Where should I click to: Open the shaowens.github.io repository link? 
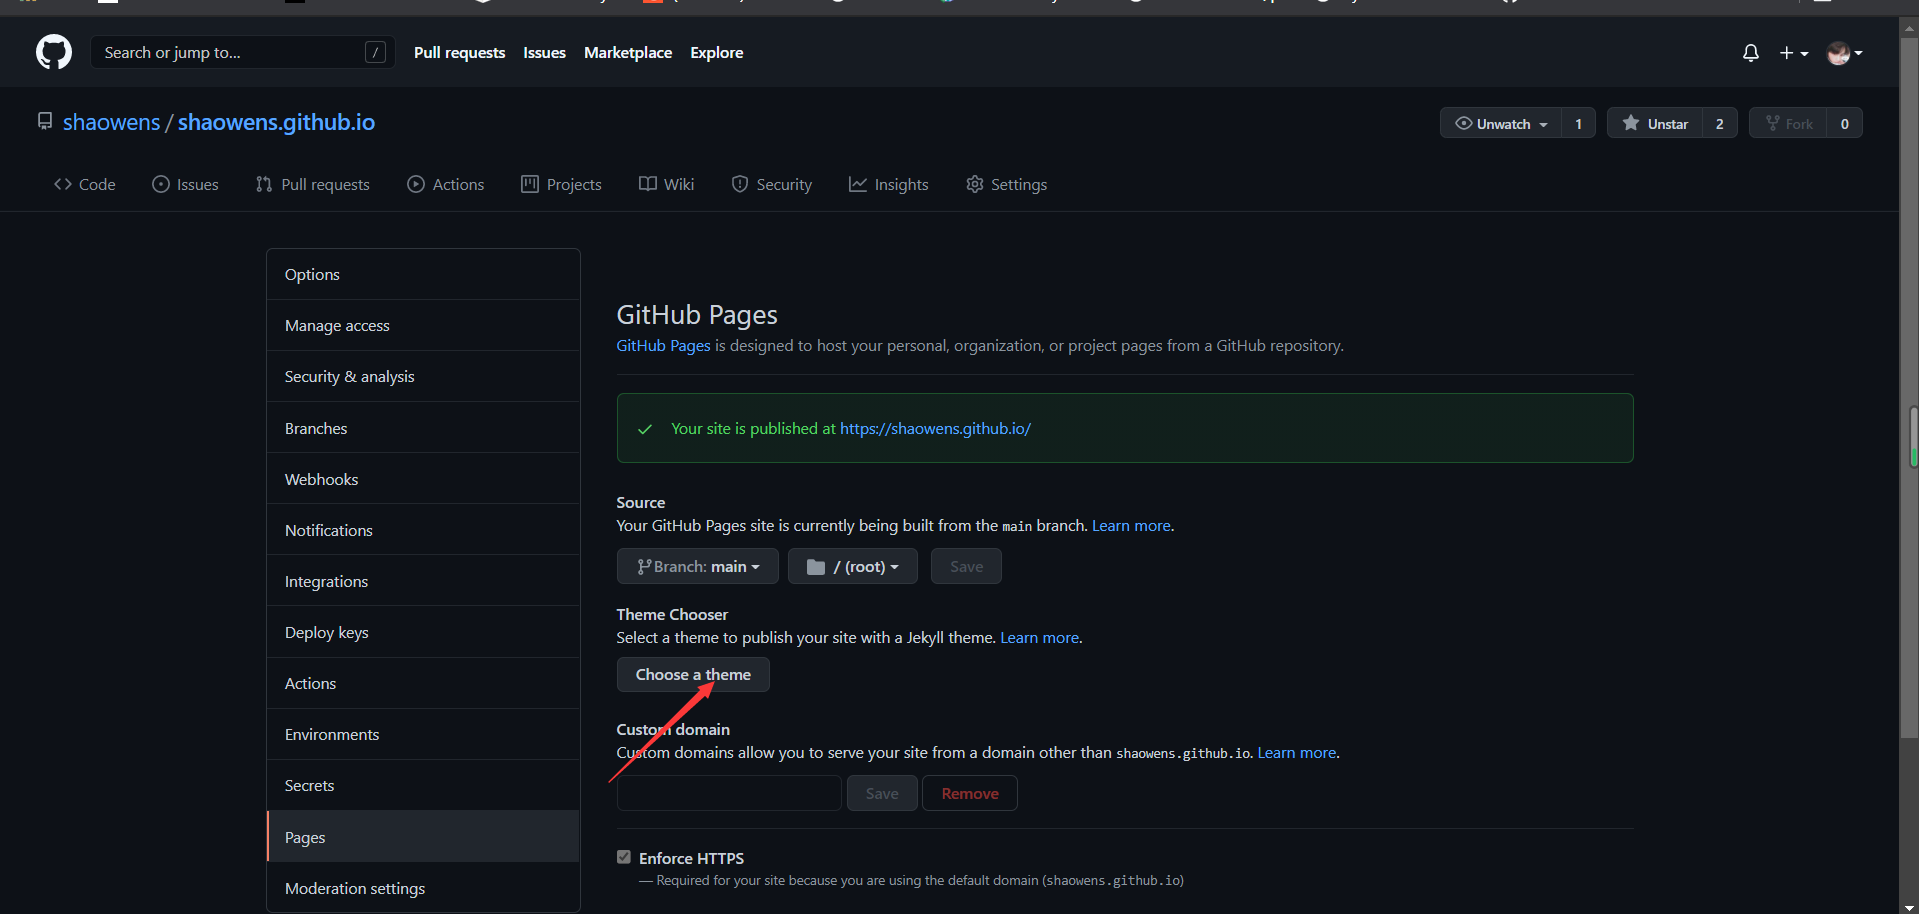[276, 122]
